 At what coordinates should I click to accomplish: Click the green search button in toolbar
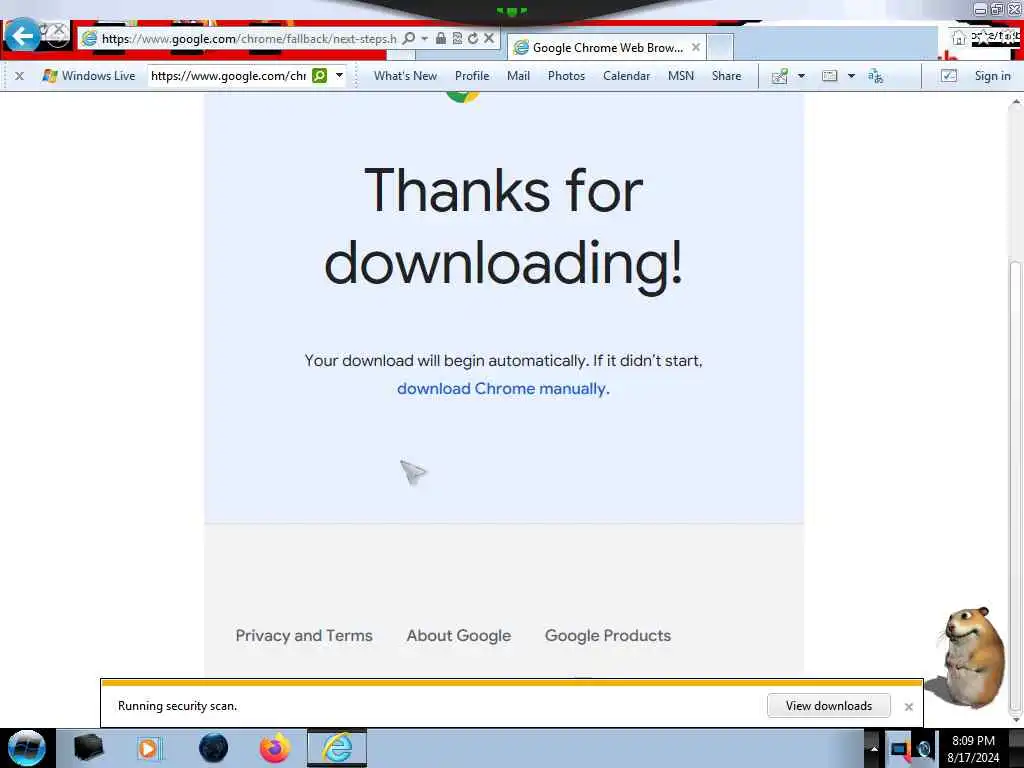(319, 76)
